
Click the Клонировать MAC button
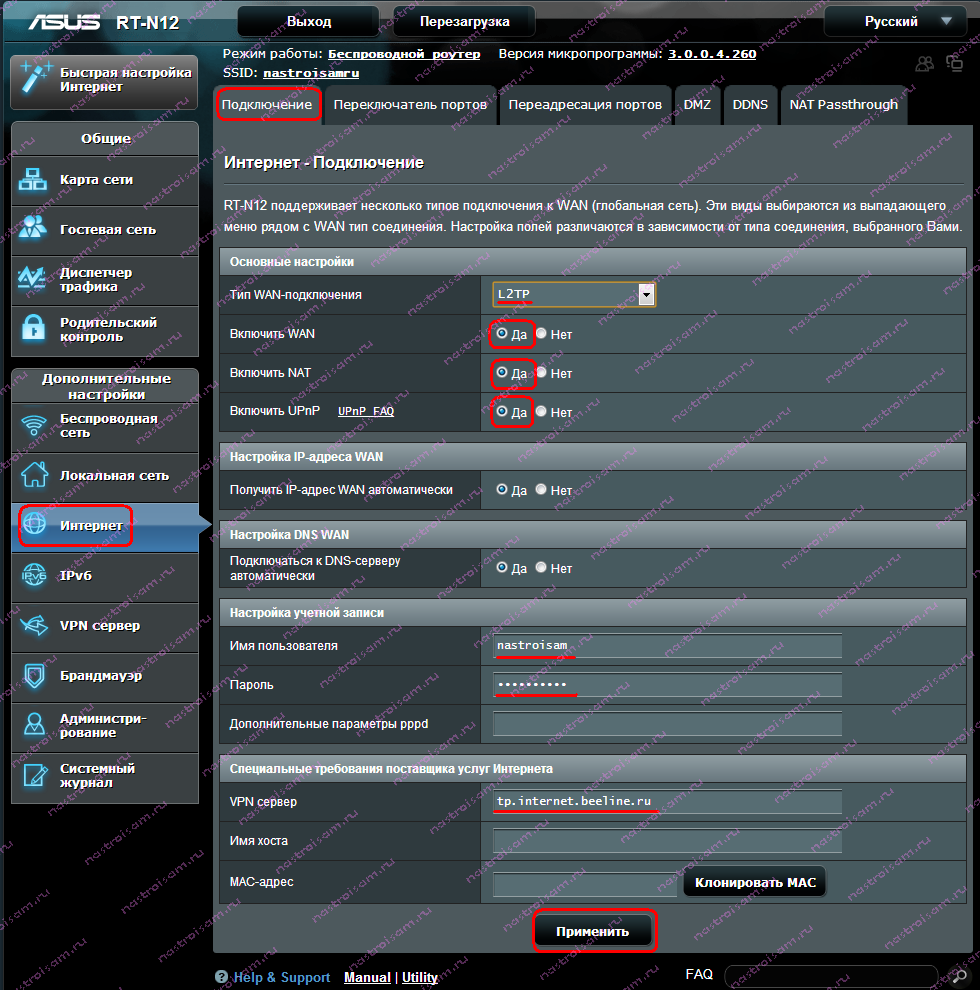[754, 883]
